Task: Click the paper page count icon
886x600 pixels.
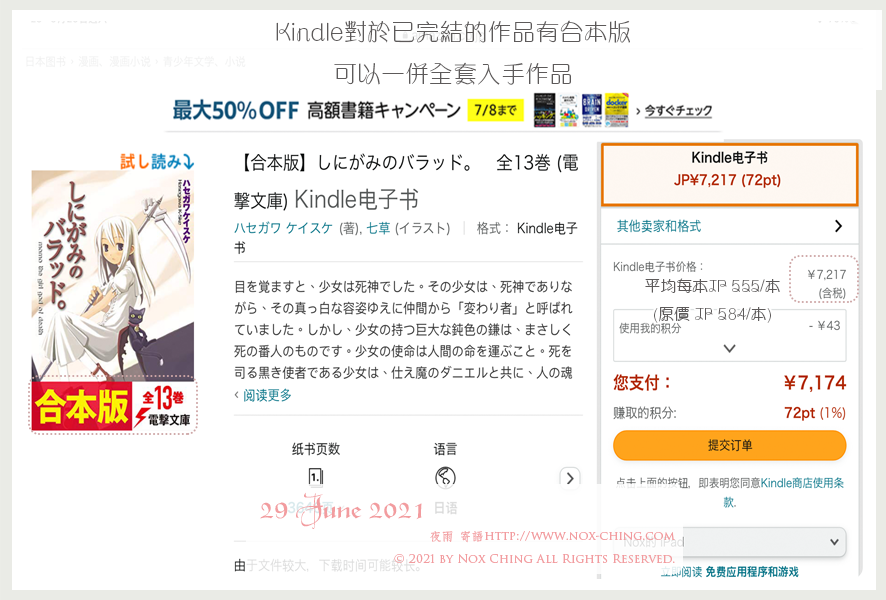Action: tap(316, 477)
